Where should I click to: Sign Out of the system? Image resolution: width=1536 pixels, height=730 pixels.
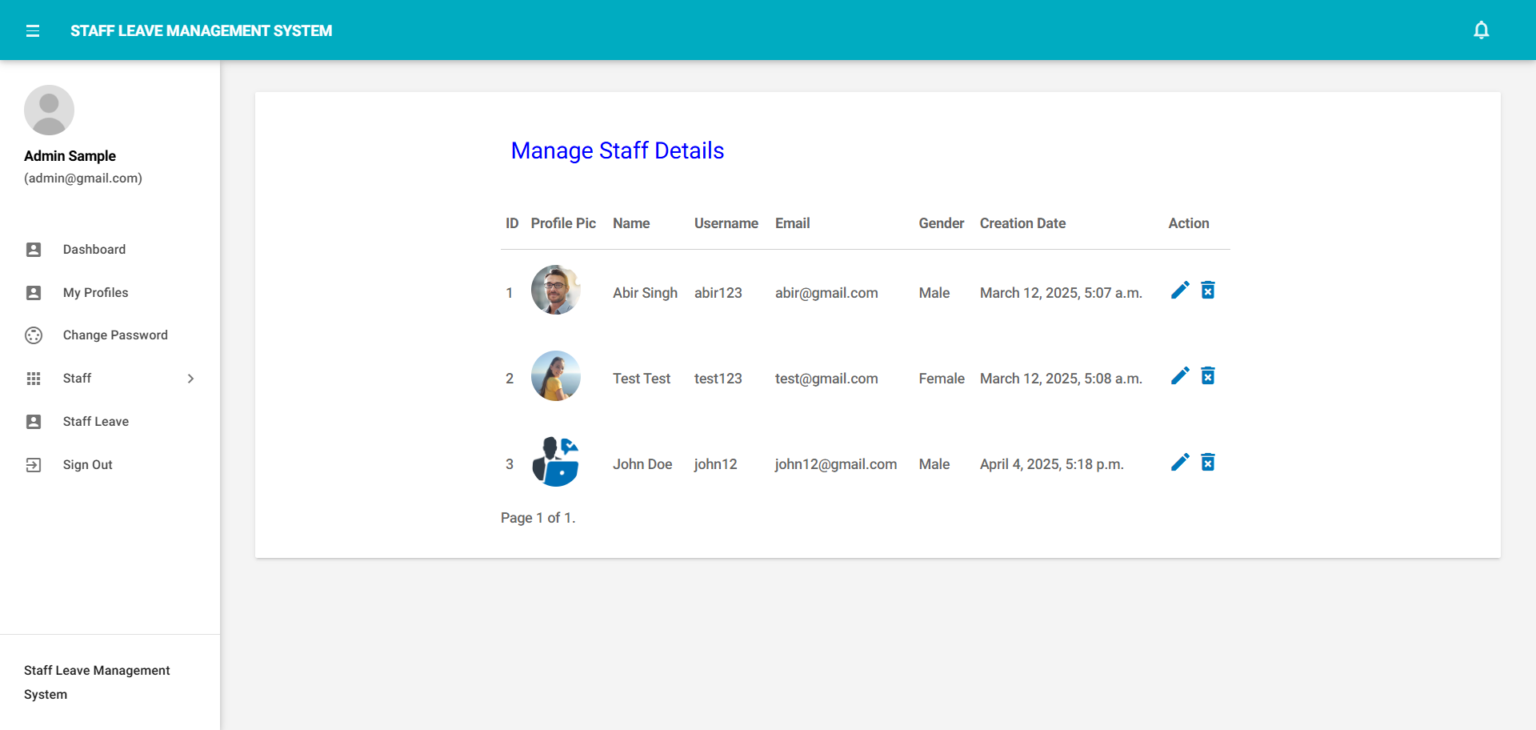click(87, 464)
